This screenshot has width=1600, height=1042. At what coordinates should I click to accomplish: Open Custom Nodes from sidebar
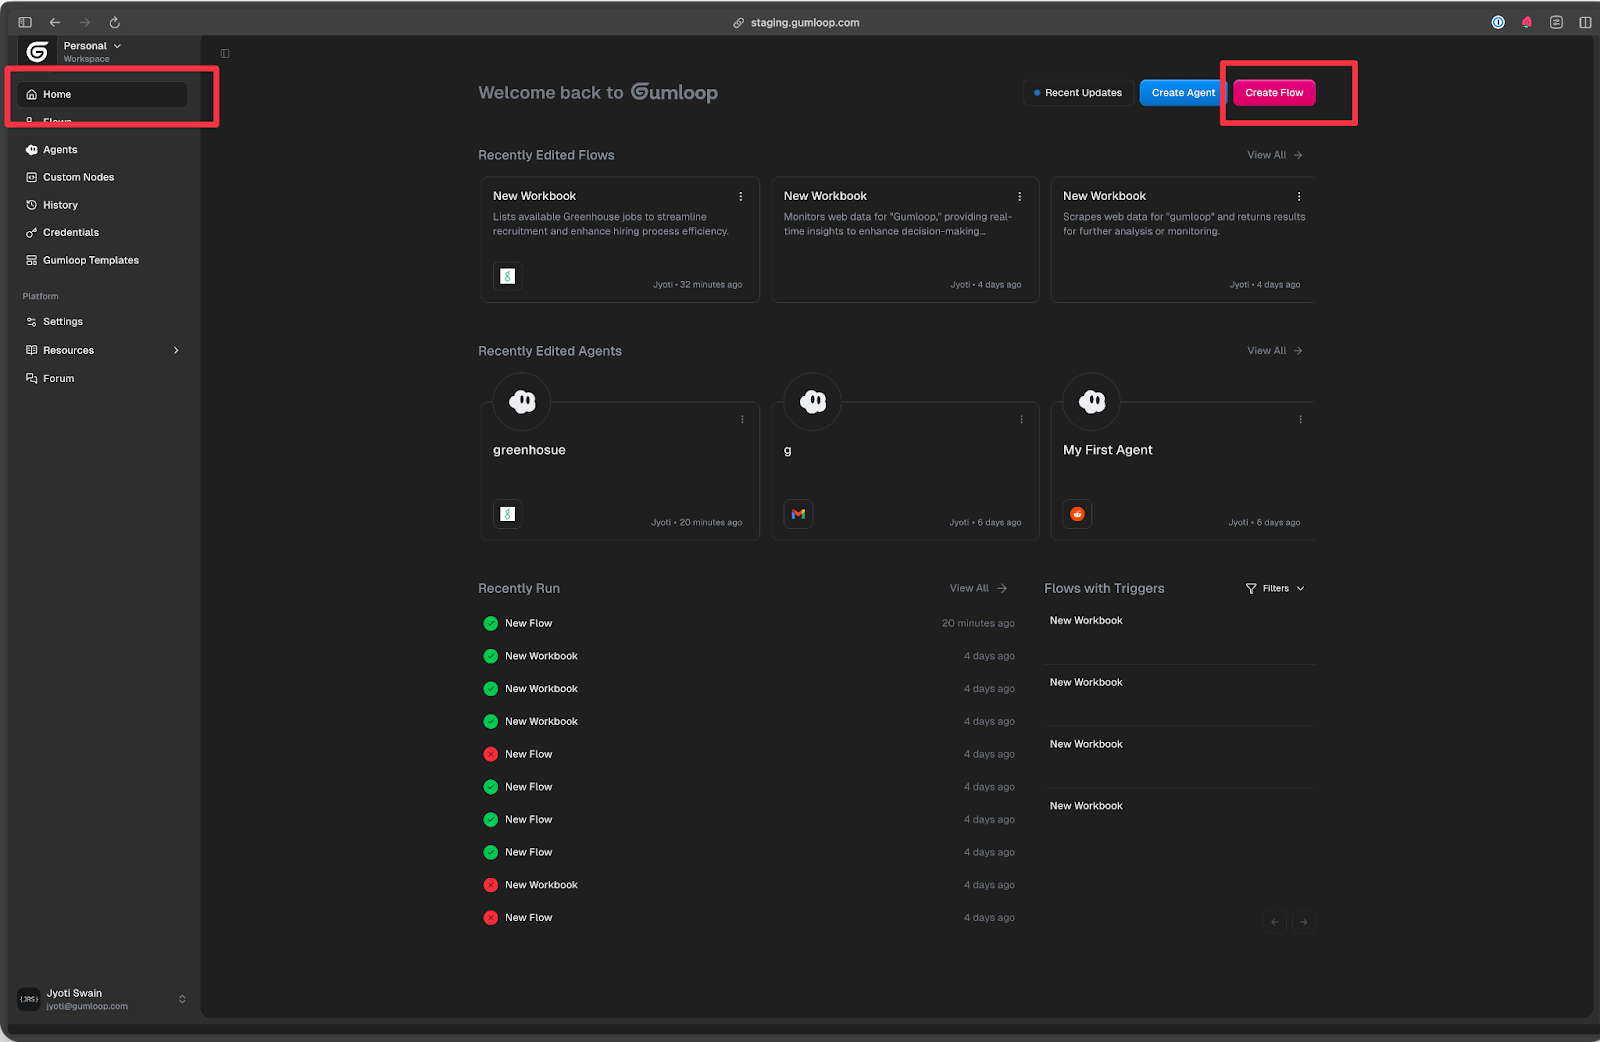[78, 177]
